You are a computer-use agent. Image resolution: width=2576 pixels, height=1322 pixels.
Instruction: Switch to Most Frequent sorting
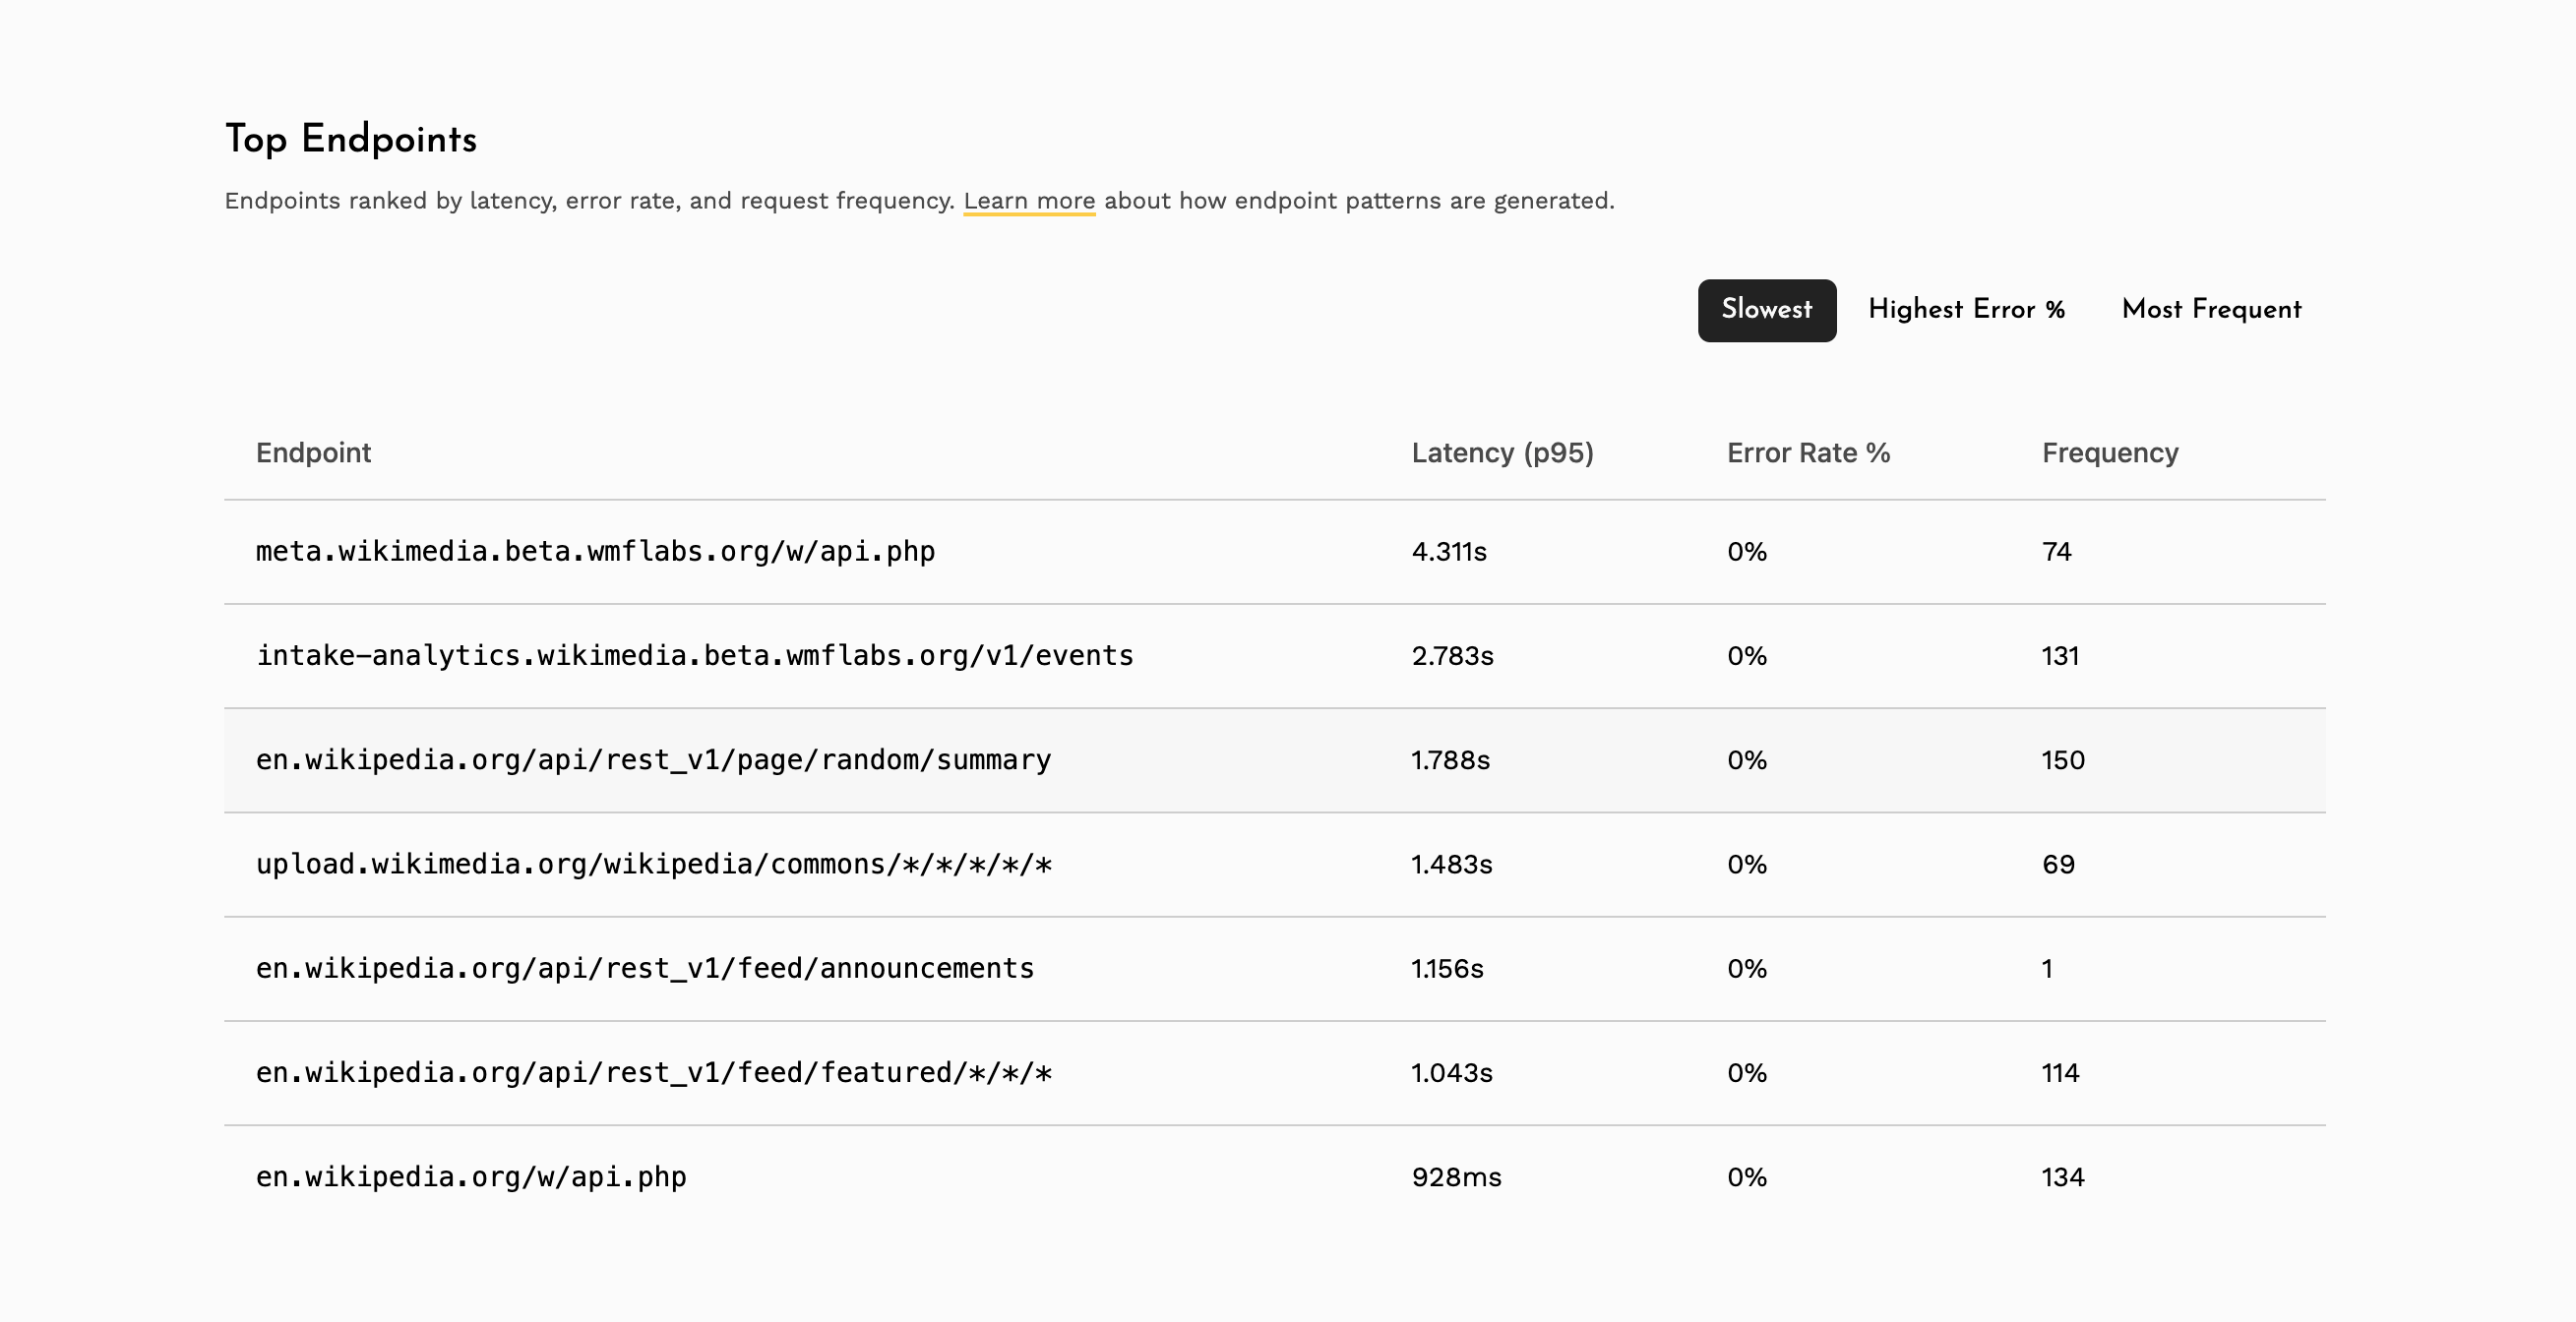(x=2211, y=310)
